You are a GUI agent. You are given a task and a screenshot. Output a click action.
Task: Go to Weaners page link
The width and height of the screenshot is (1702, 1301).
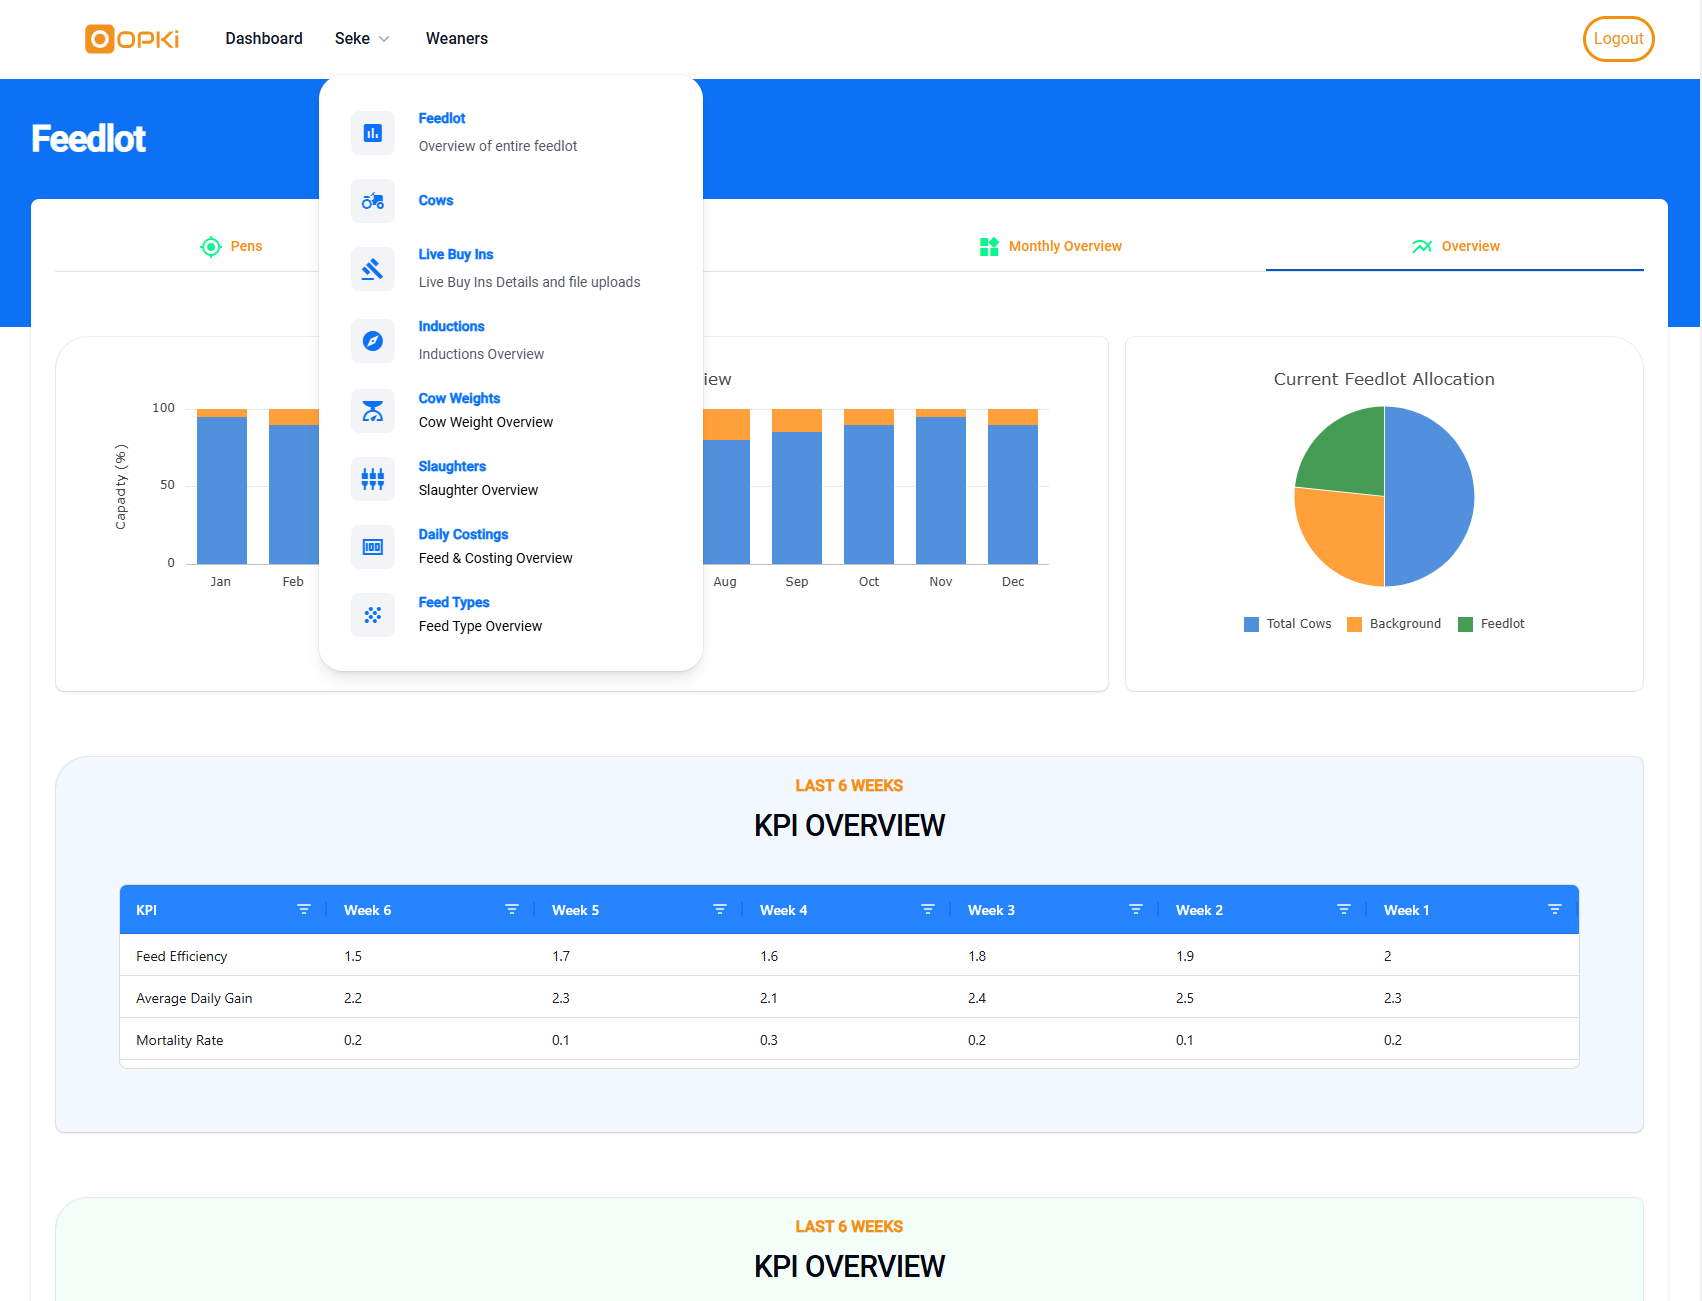(x=457, y=39)
